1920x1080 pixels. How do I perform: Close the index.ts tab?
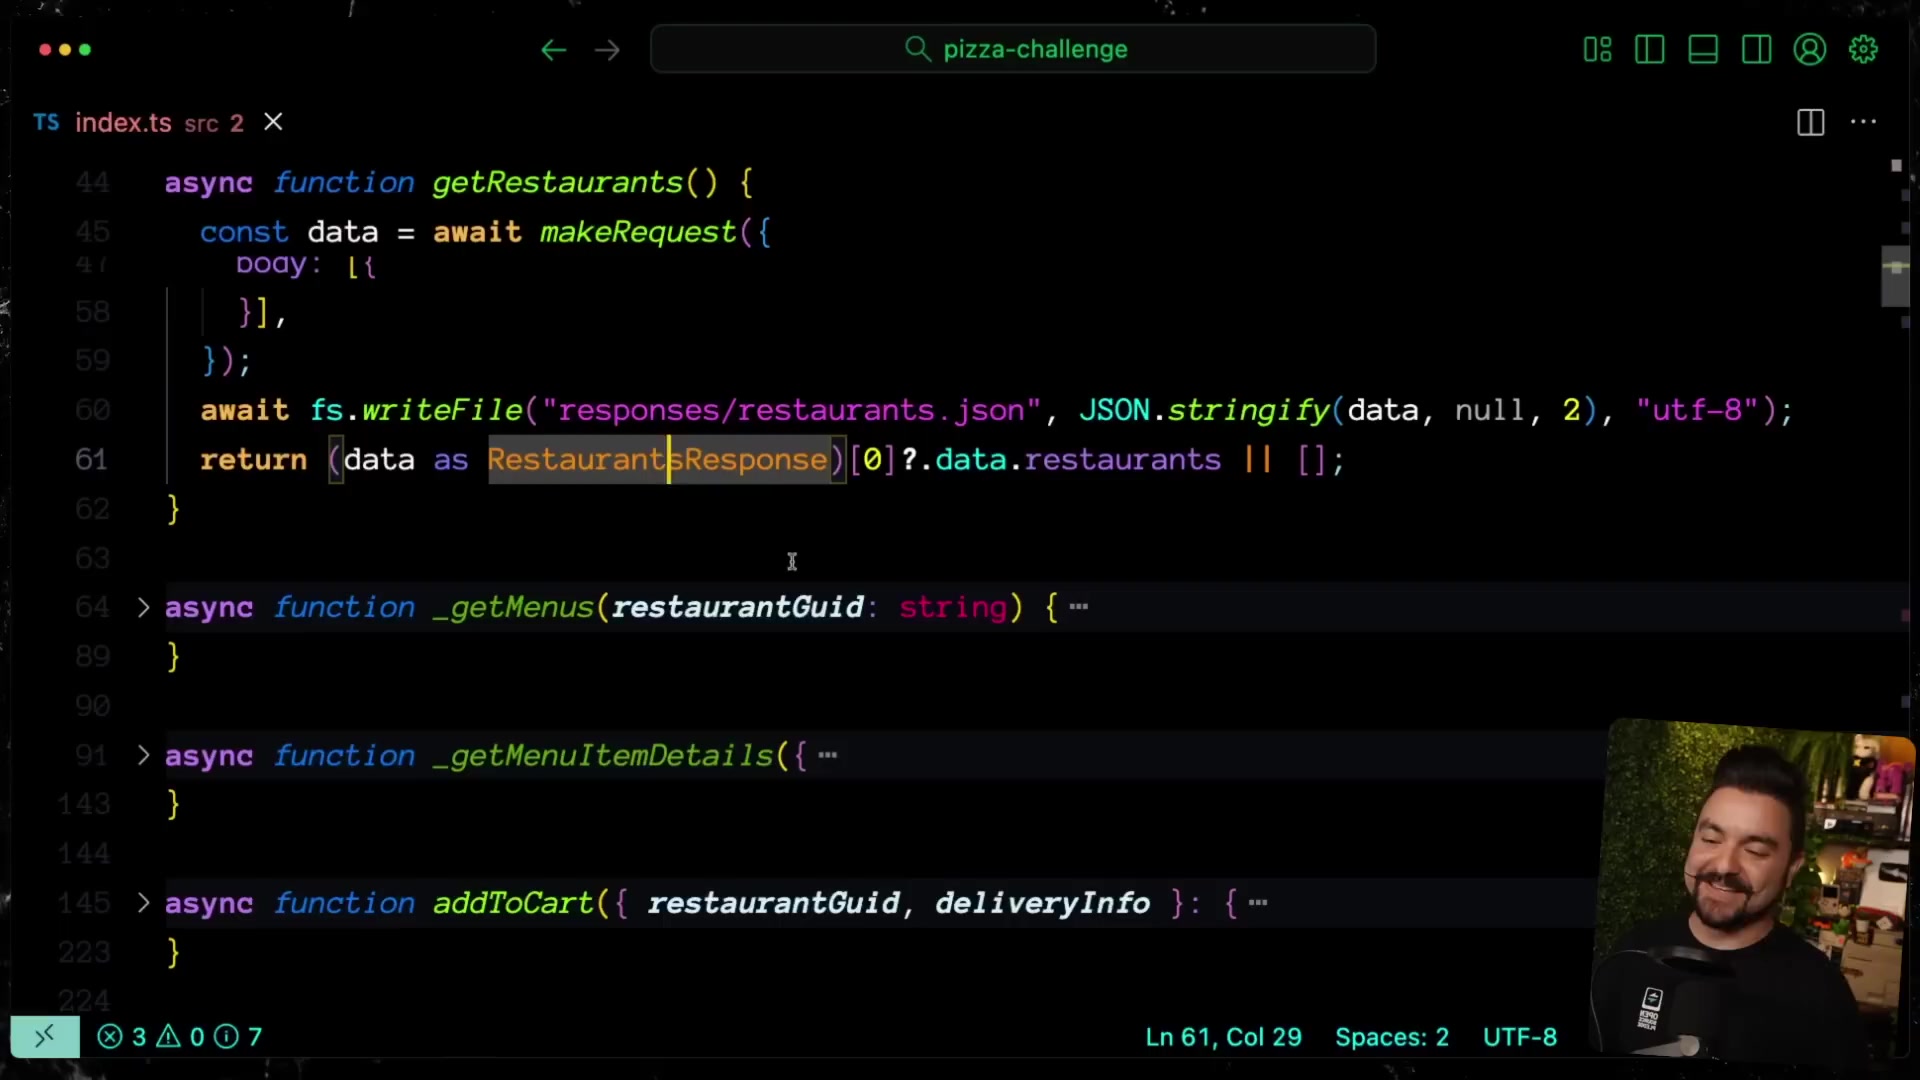(x=273, y=122)
